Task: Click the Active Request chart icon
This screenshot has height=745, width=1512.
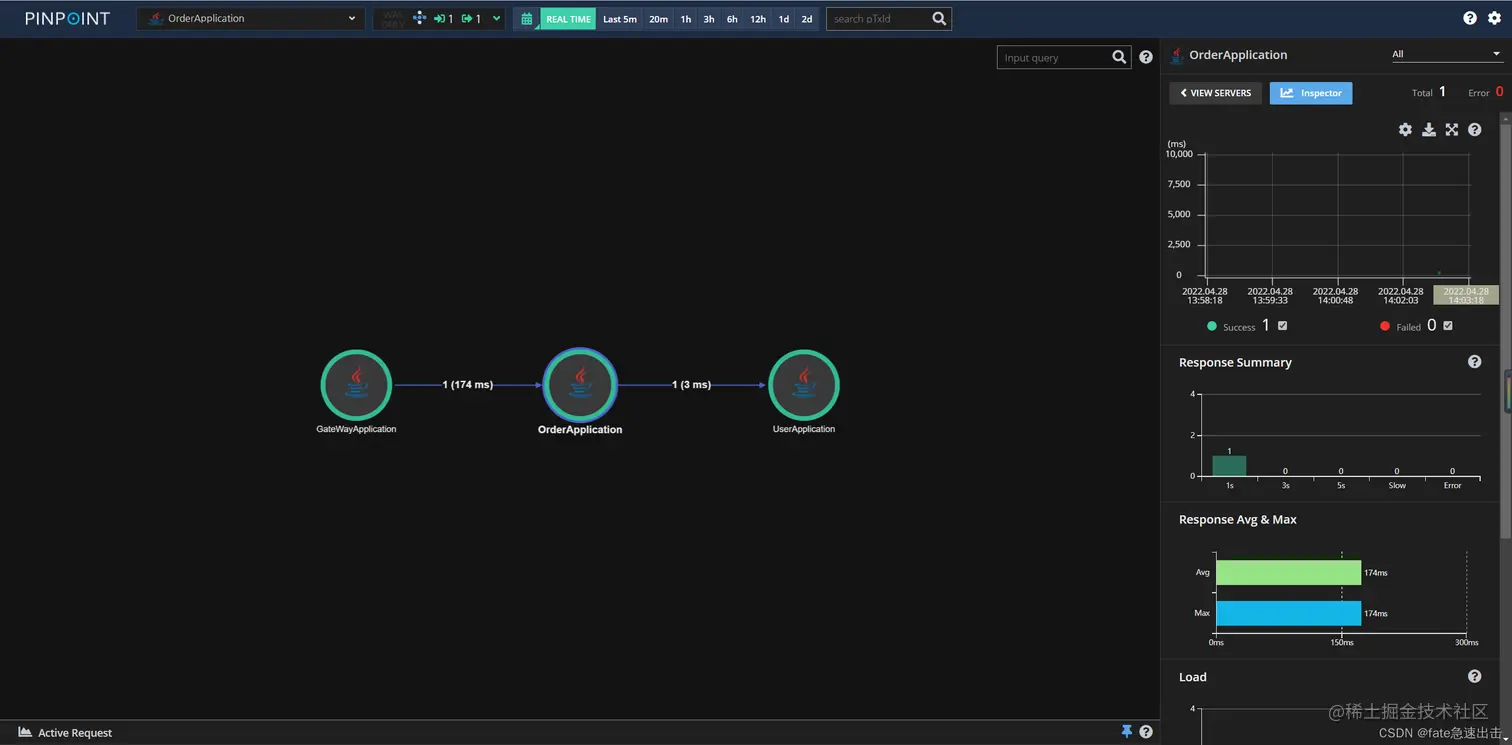Action: (x=25, y=733)
